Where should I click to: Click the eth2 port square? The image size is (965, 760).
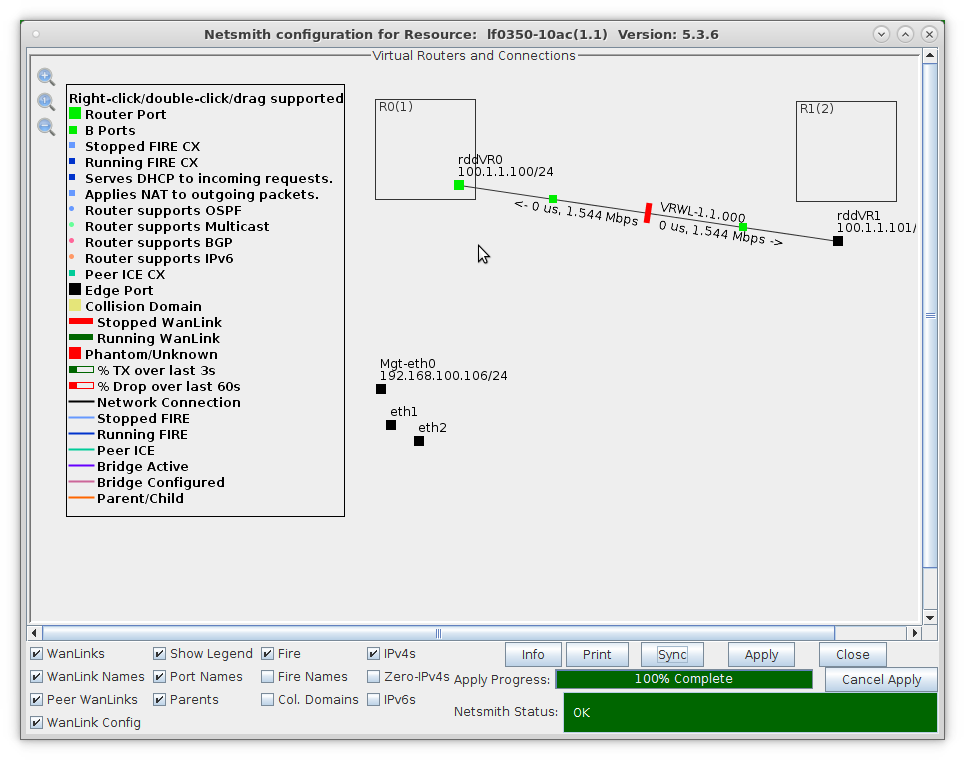click(419, 441)
